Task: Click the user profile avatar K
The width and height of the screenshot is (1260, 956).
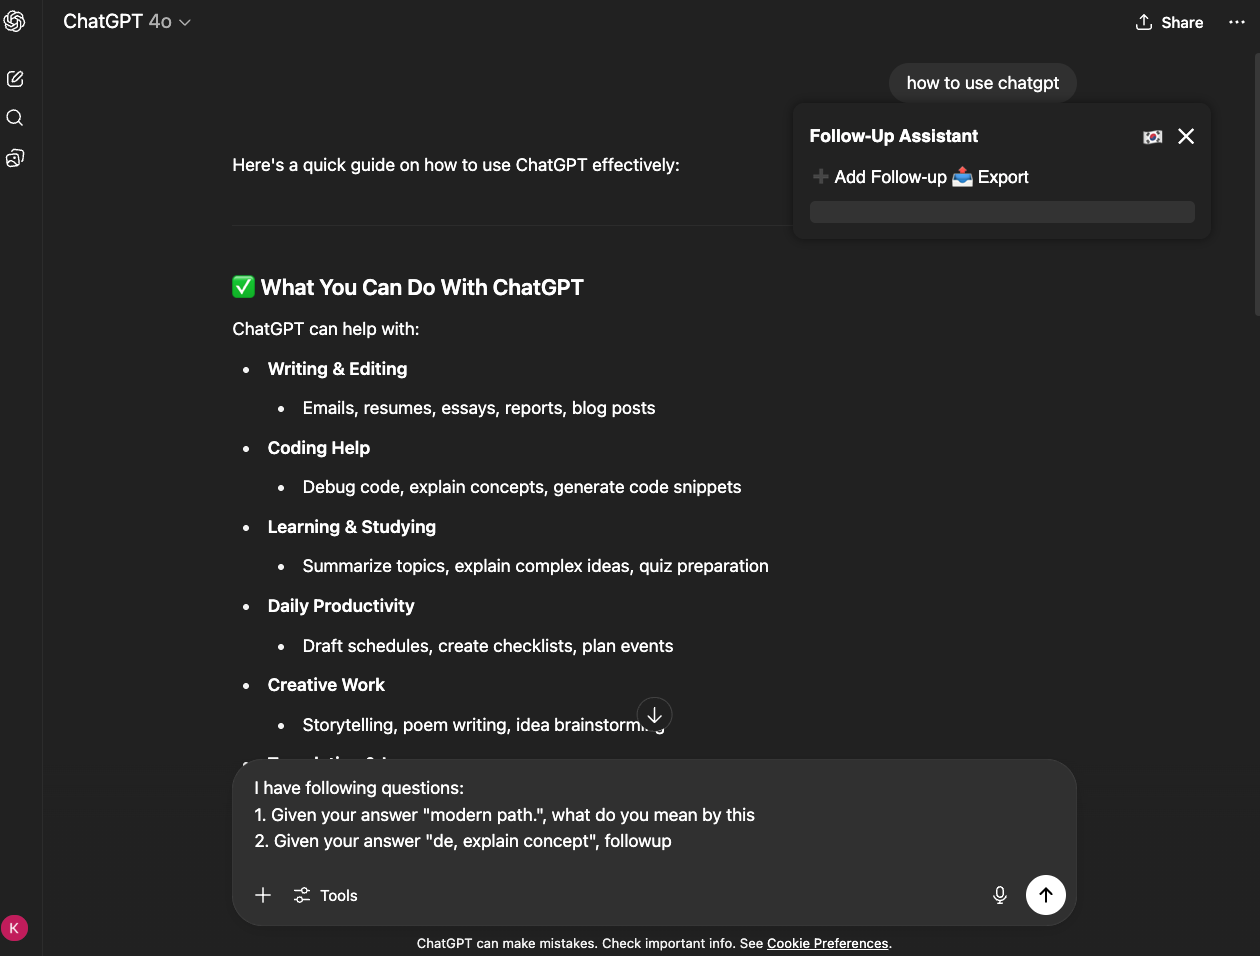Action: (14, 928)
